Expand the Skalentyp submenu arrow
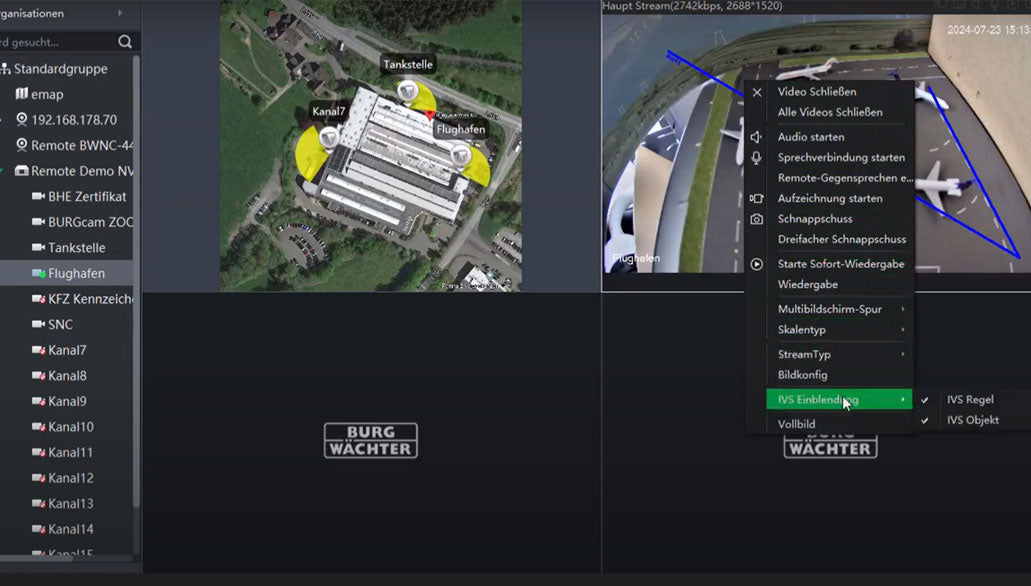Screen dimensions: 1031x586 903,330
